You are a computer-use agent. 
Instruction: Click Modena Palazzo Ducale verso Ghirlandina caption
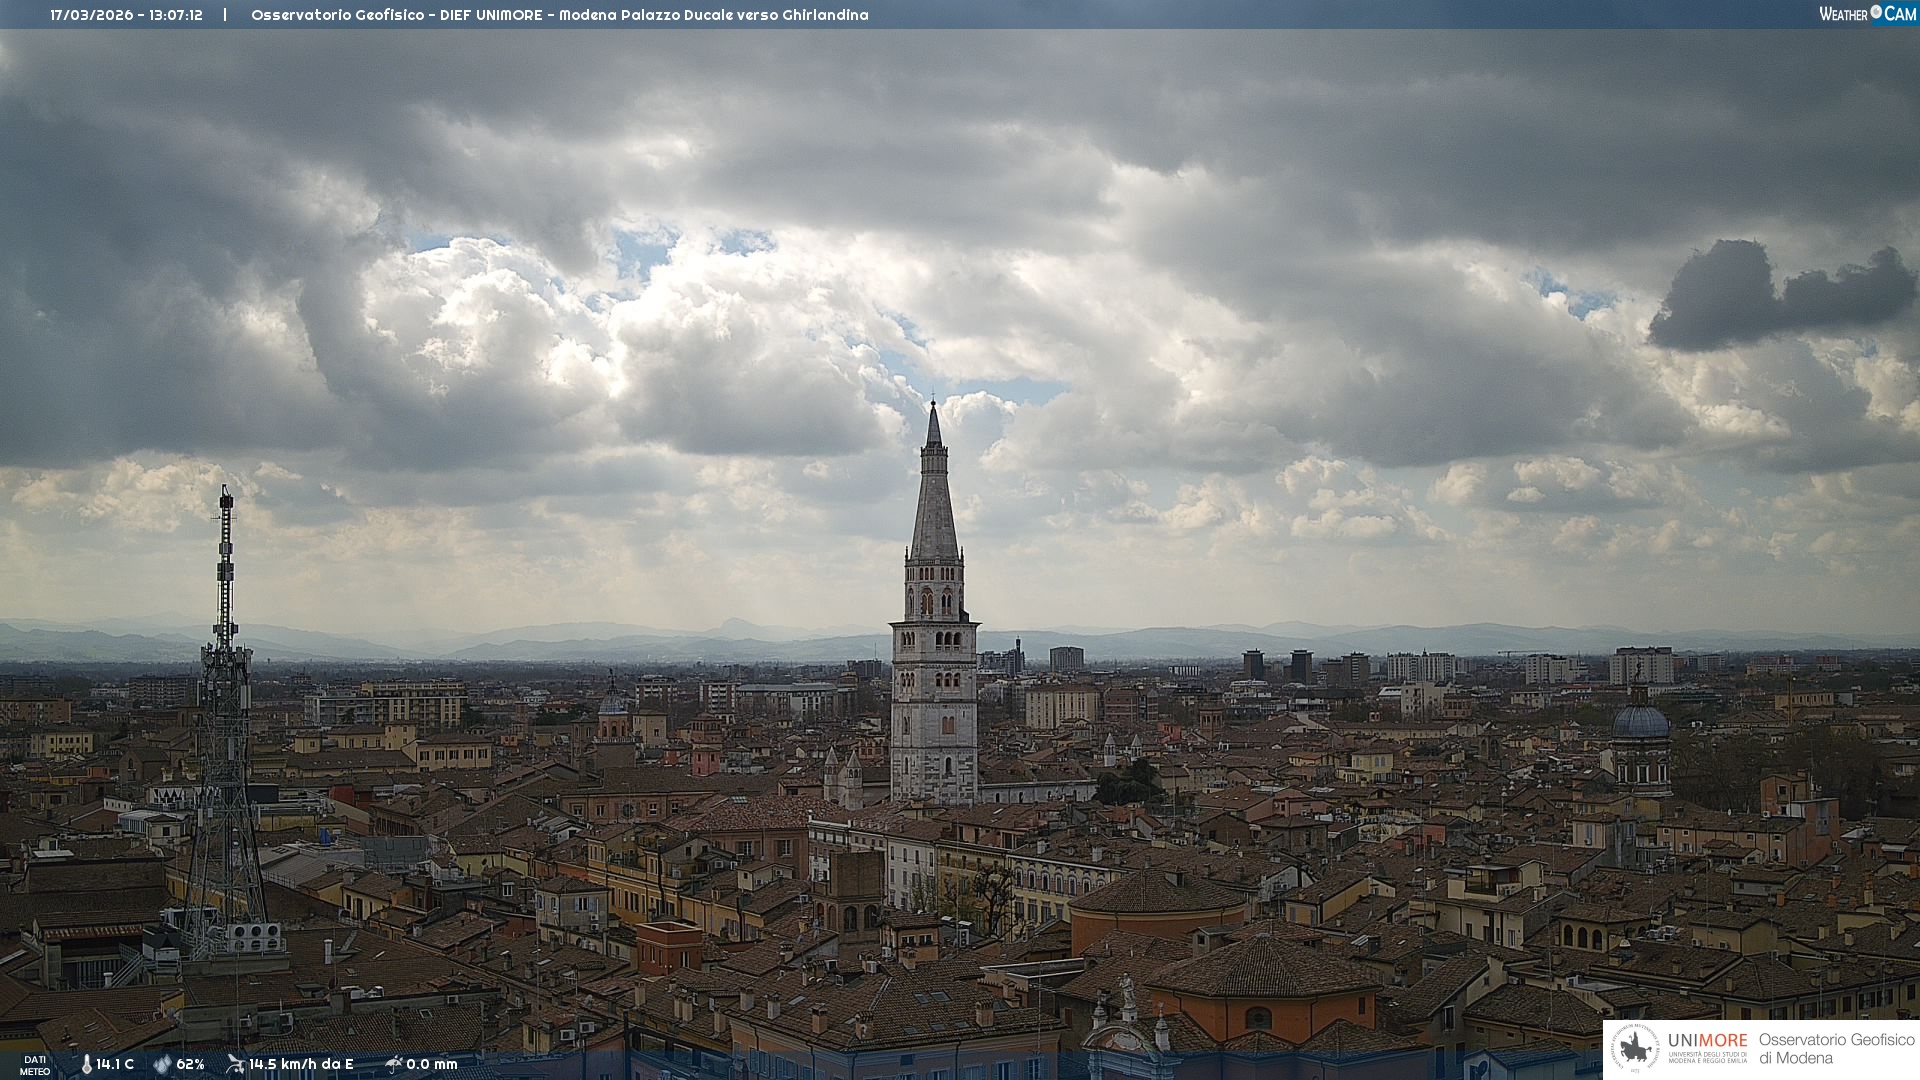tap(713, 15)
